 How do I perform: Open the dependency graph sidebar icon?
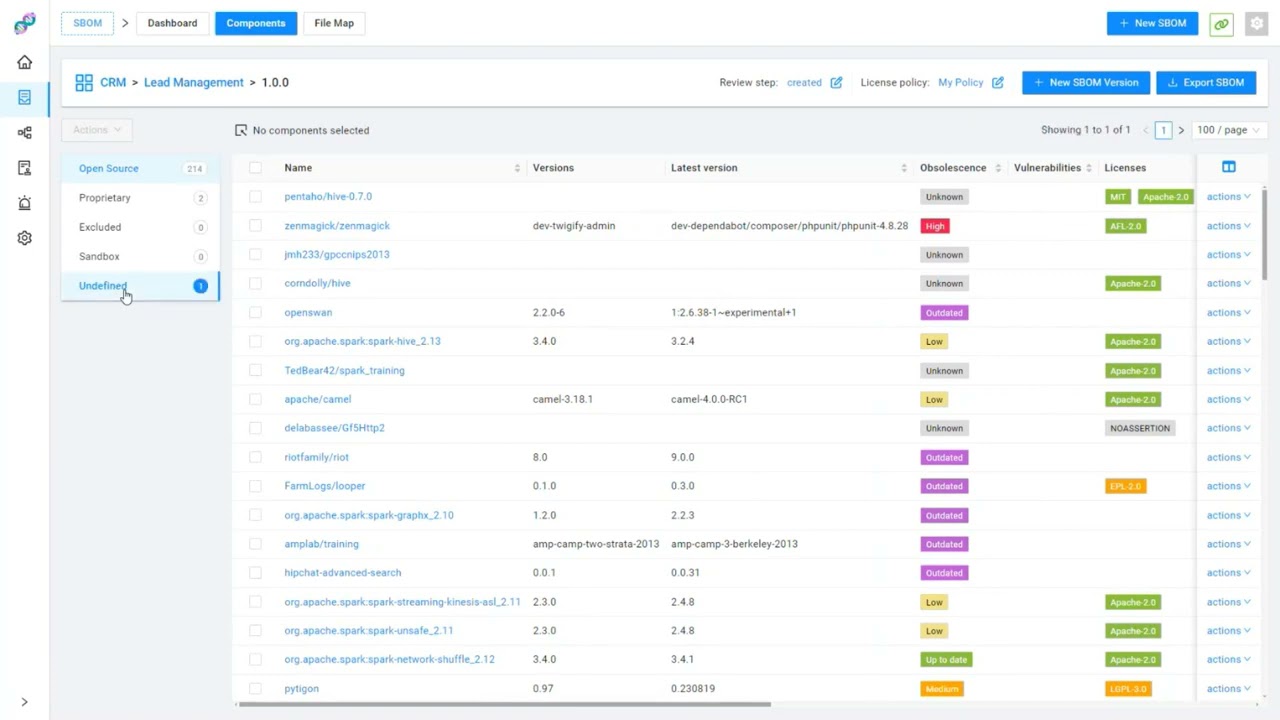pyautogui.click(x=25, y=132)
